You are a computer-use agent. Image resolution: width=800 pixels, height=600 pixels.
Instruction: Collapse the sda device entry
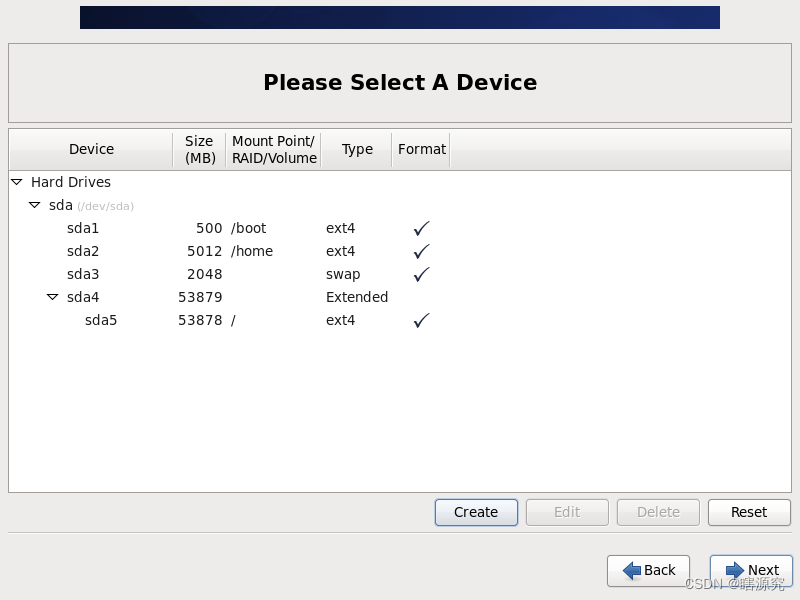click(x=35, y=205)
